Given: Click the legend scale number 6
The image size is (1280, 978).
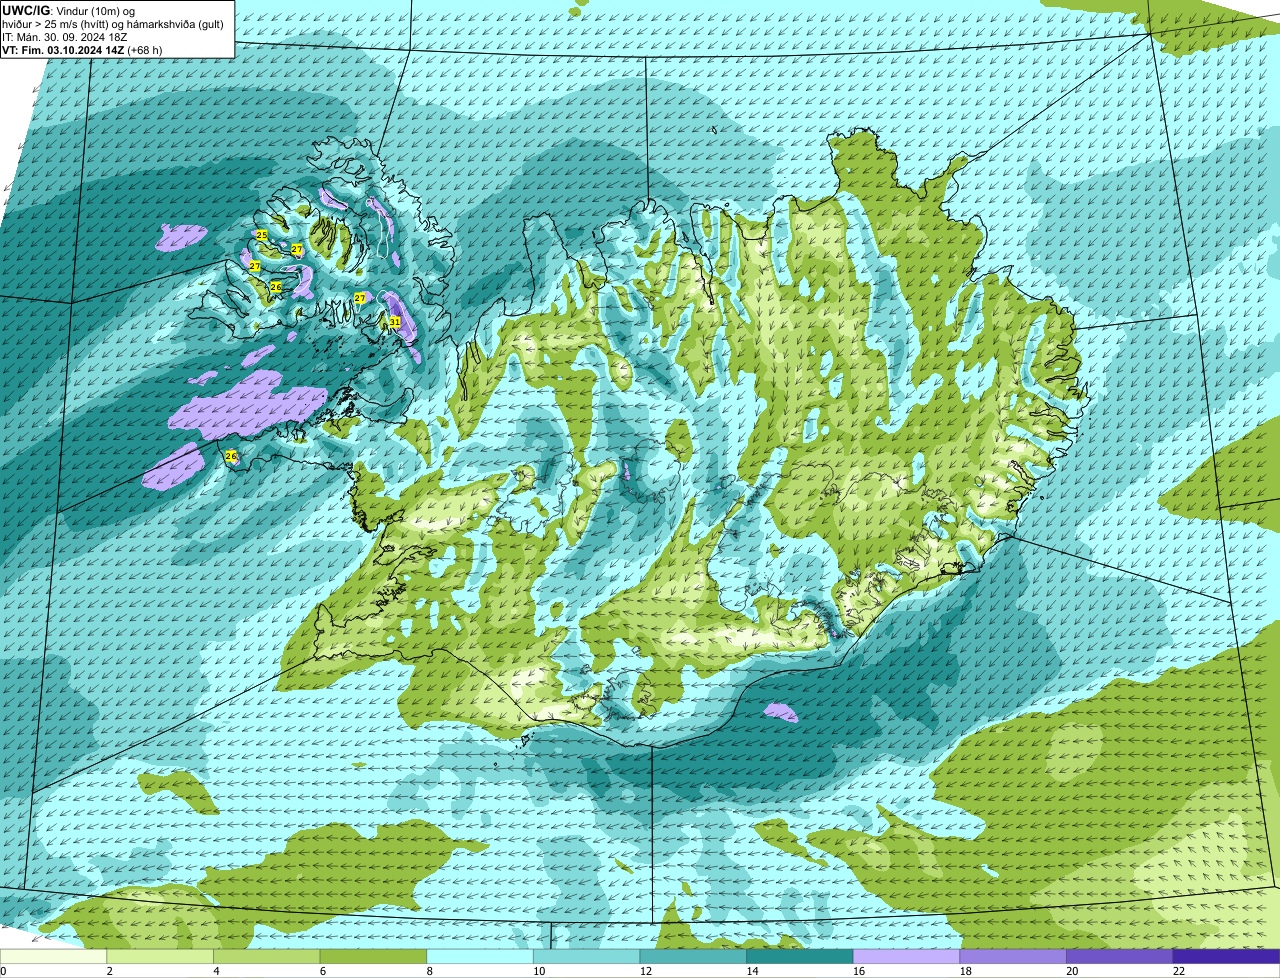Looking at the screenshot, I should click(323, 971).
